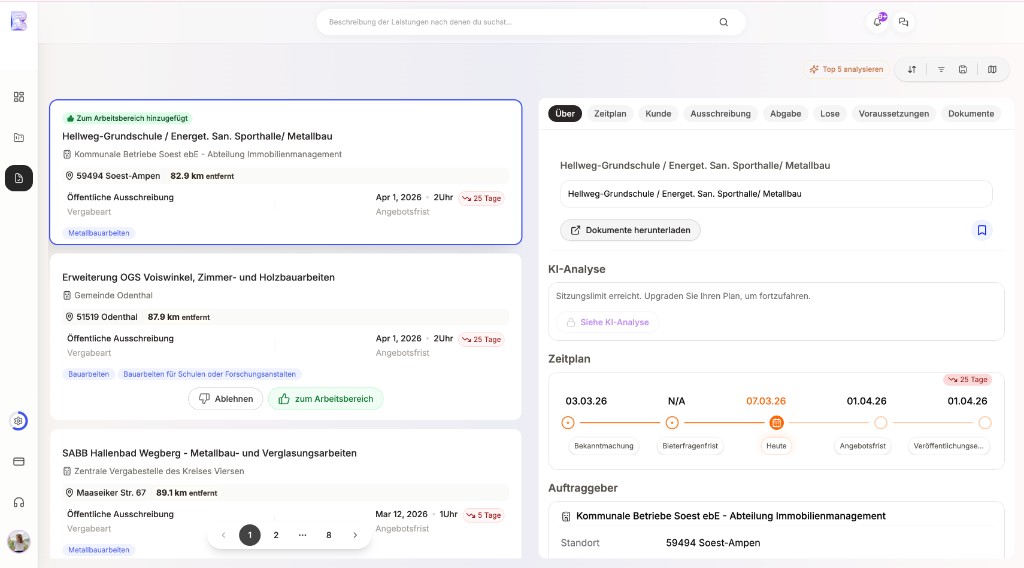Click the 25 Tage badge in Zeitplan
This screenshot has width=1024, height=568.
click(x=968, y=379)
